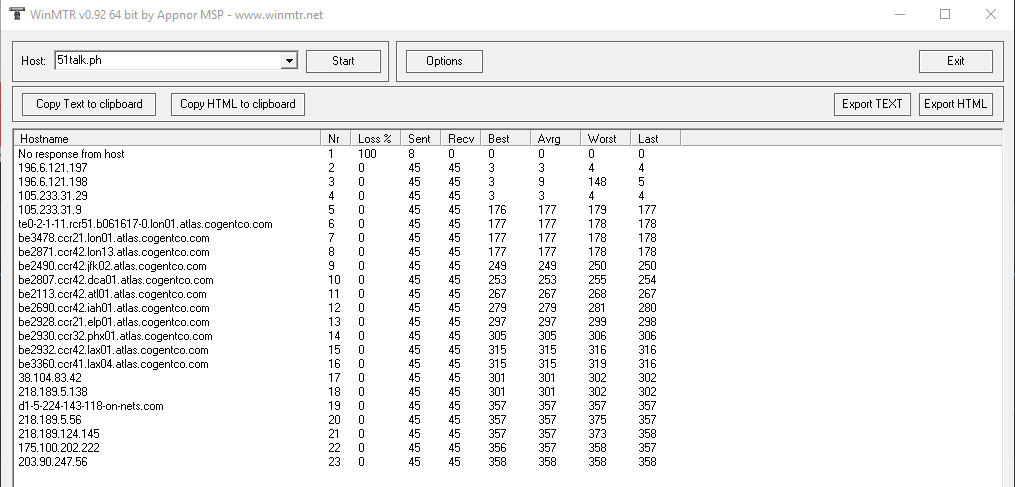Image resolution: width=1015 pixels, height=487 pixels.
Task: Maximize the WinMTR window
Action: tap(945, 14)
